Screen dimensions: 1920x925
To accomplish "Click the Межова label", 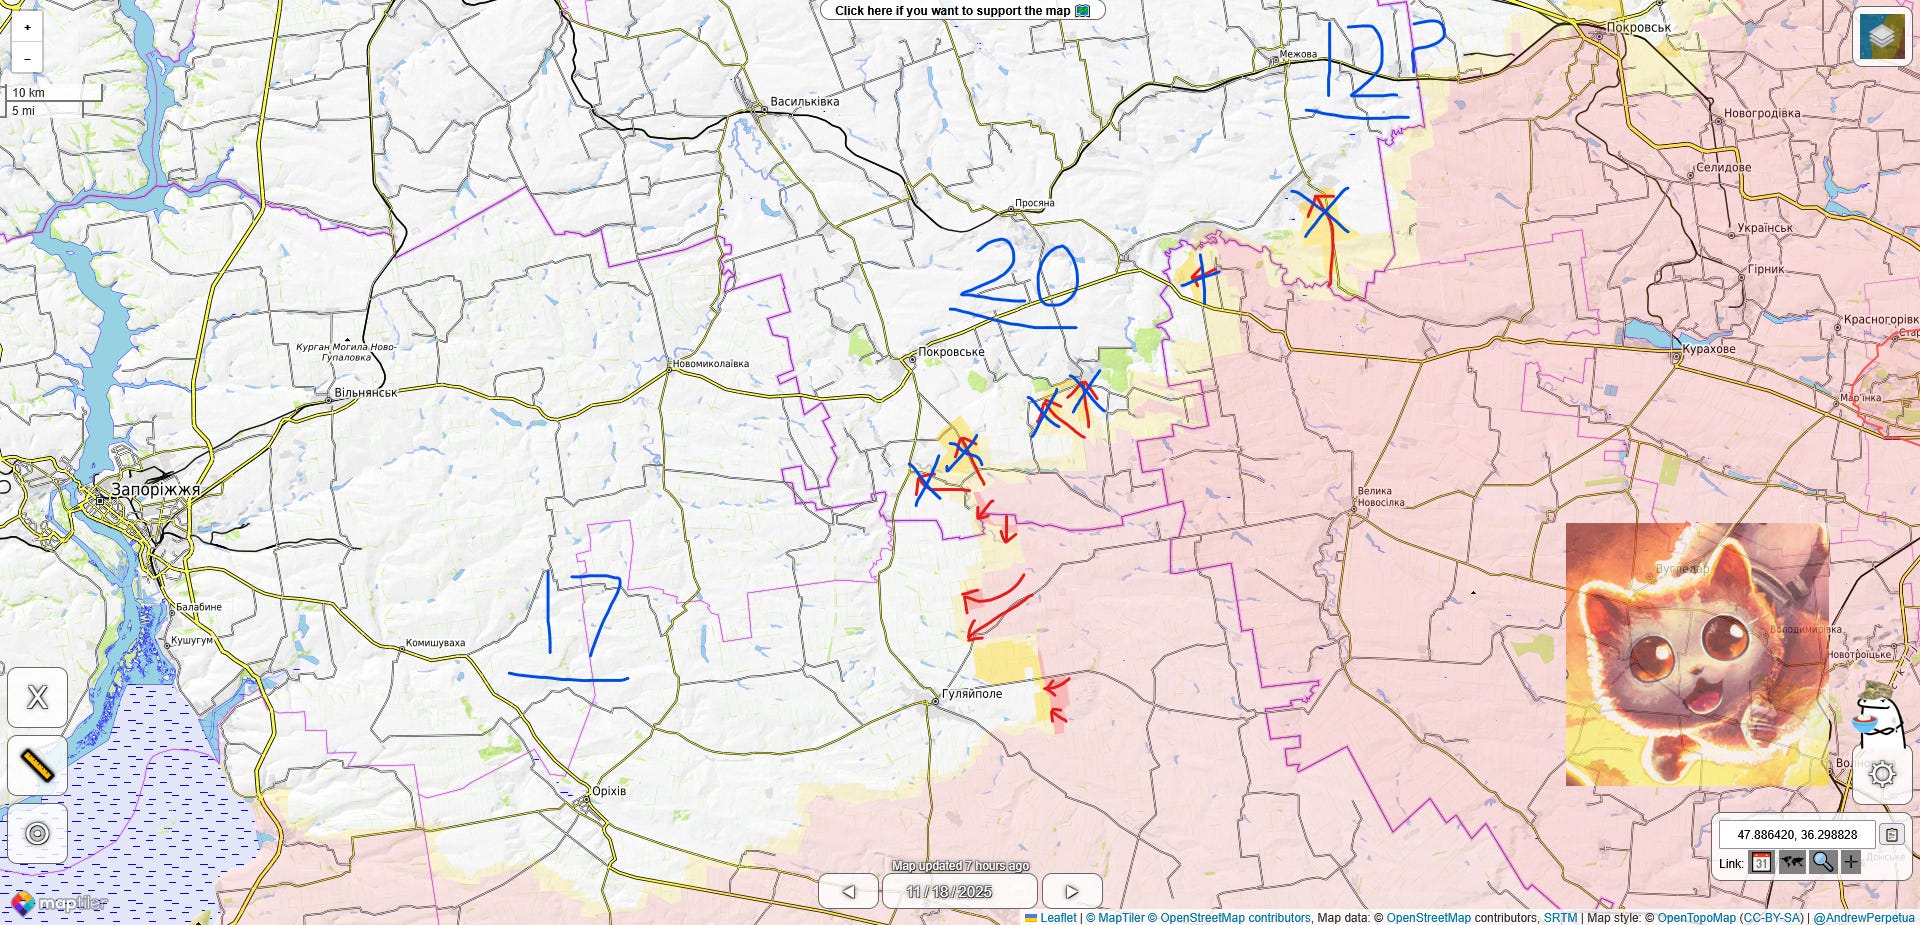I will 1299,53.
